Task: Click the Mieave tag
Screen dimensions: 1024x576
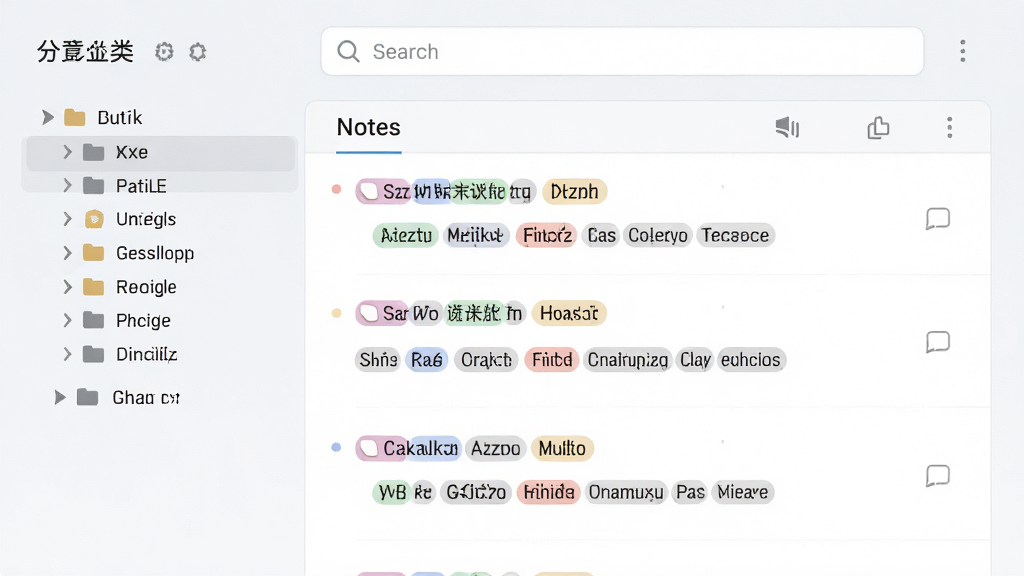Action: (x=743, y=492)
